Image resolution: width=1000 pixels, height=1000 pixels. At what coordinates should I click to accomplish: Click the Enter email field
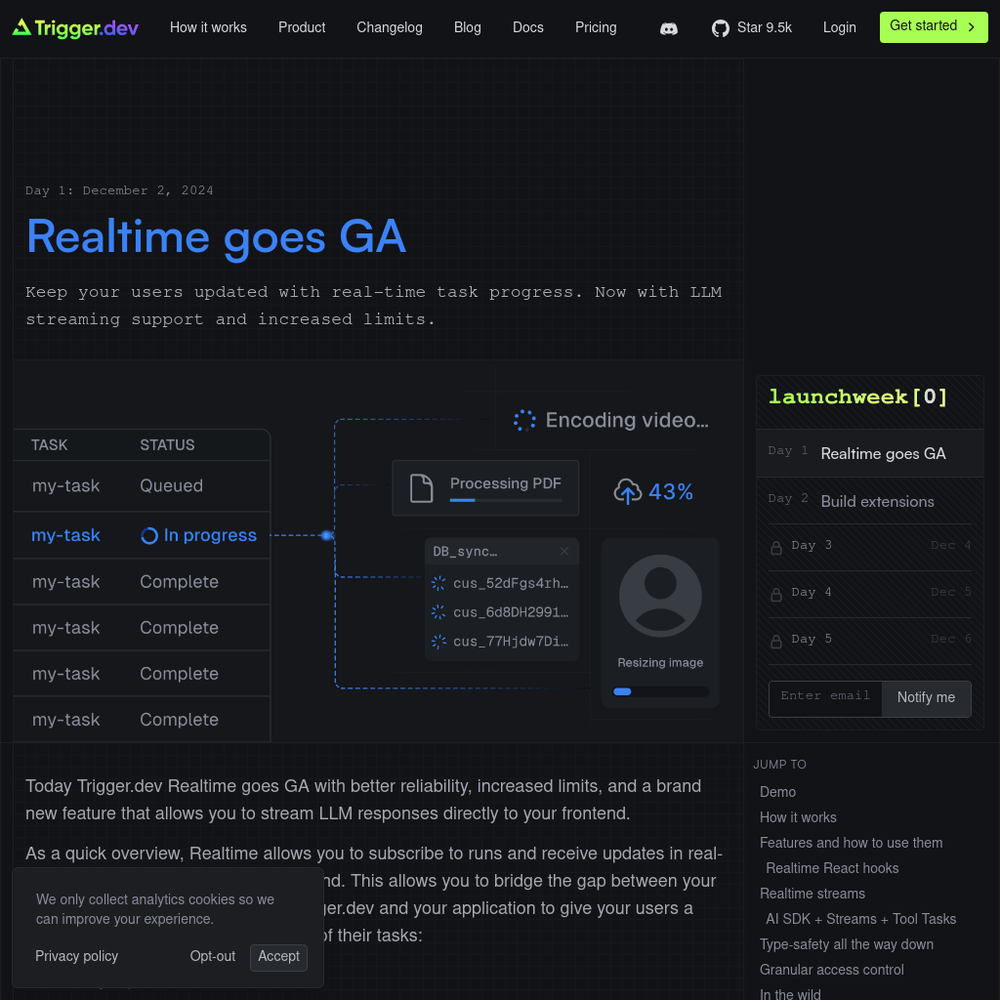(x=825, y=698)
